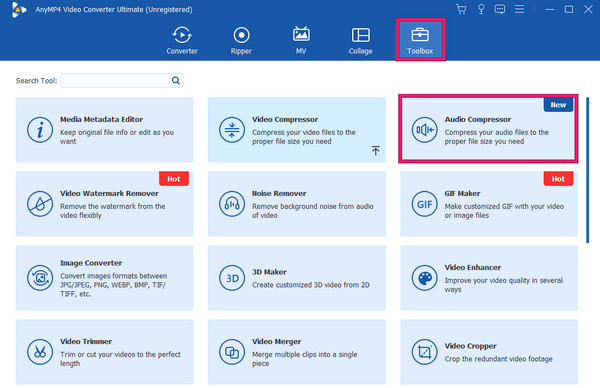Switch to the Ripper tab

click(241, 41)
